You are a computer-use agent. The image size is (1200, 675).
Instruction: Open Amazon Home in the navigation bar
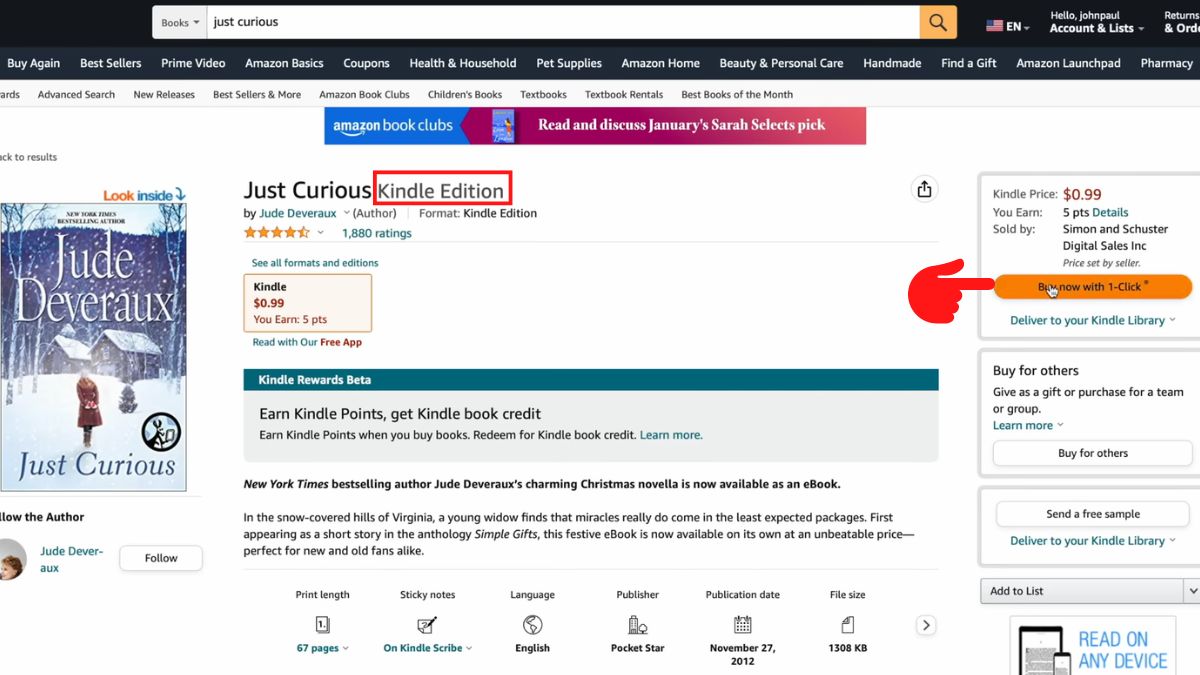(661, 63)
